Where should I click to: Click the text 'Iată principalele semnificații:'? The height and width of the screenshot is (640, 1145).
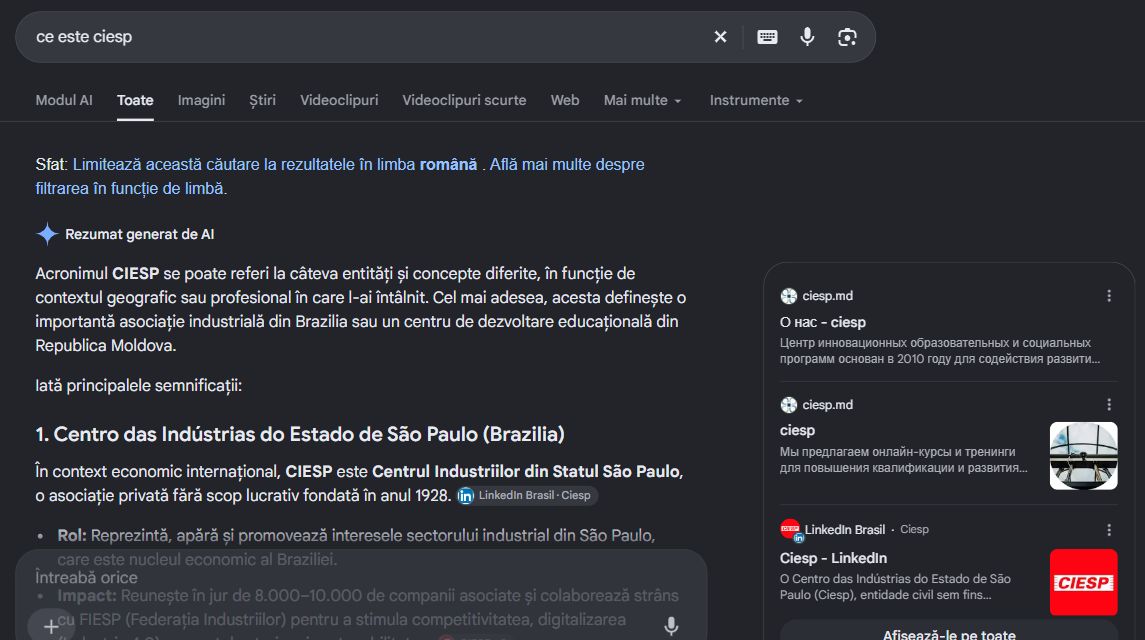tap(139, 386)
